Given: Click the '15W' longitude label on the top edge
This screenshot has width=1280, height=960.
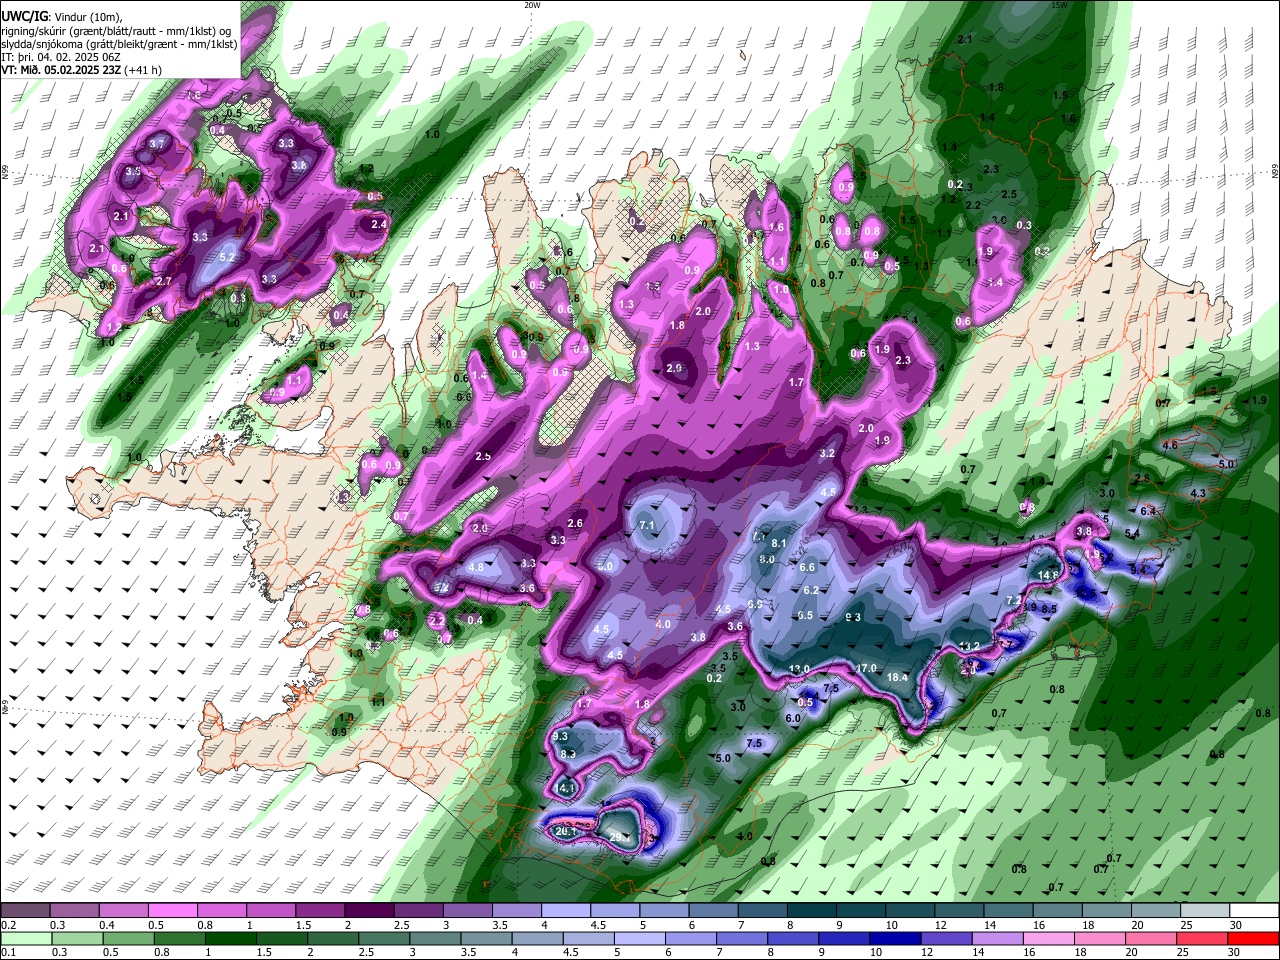Looking at the screenshot, I should [x=1058, y=5].
